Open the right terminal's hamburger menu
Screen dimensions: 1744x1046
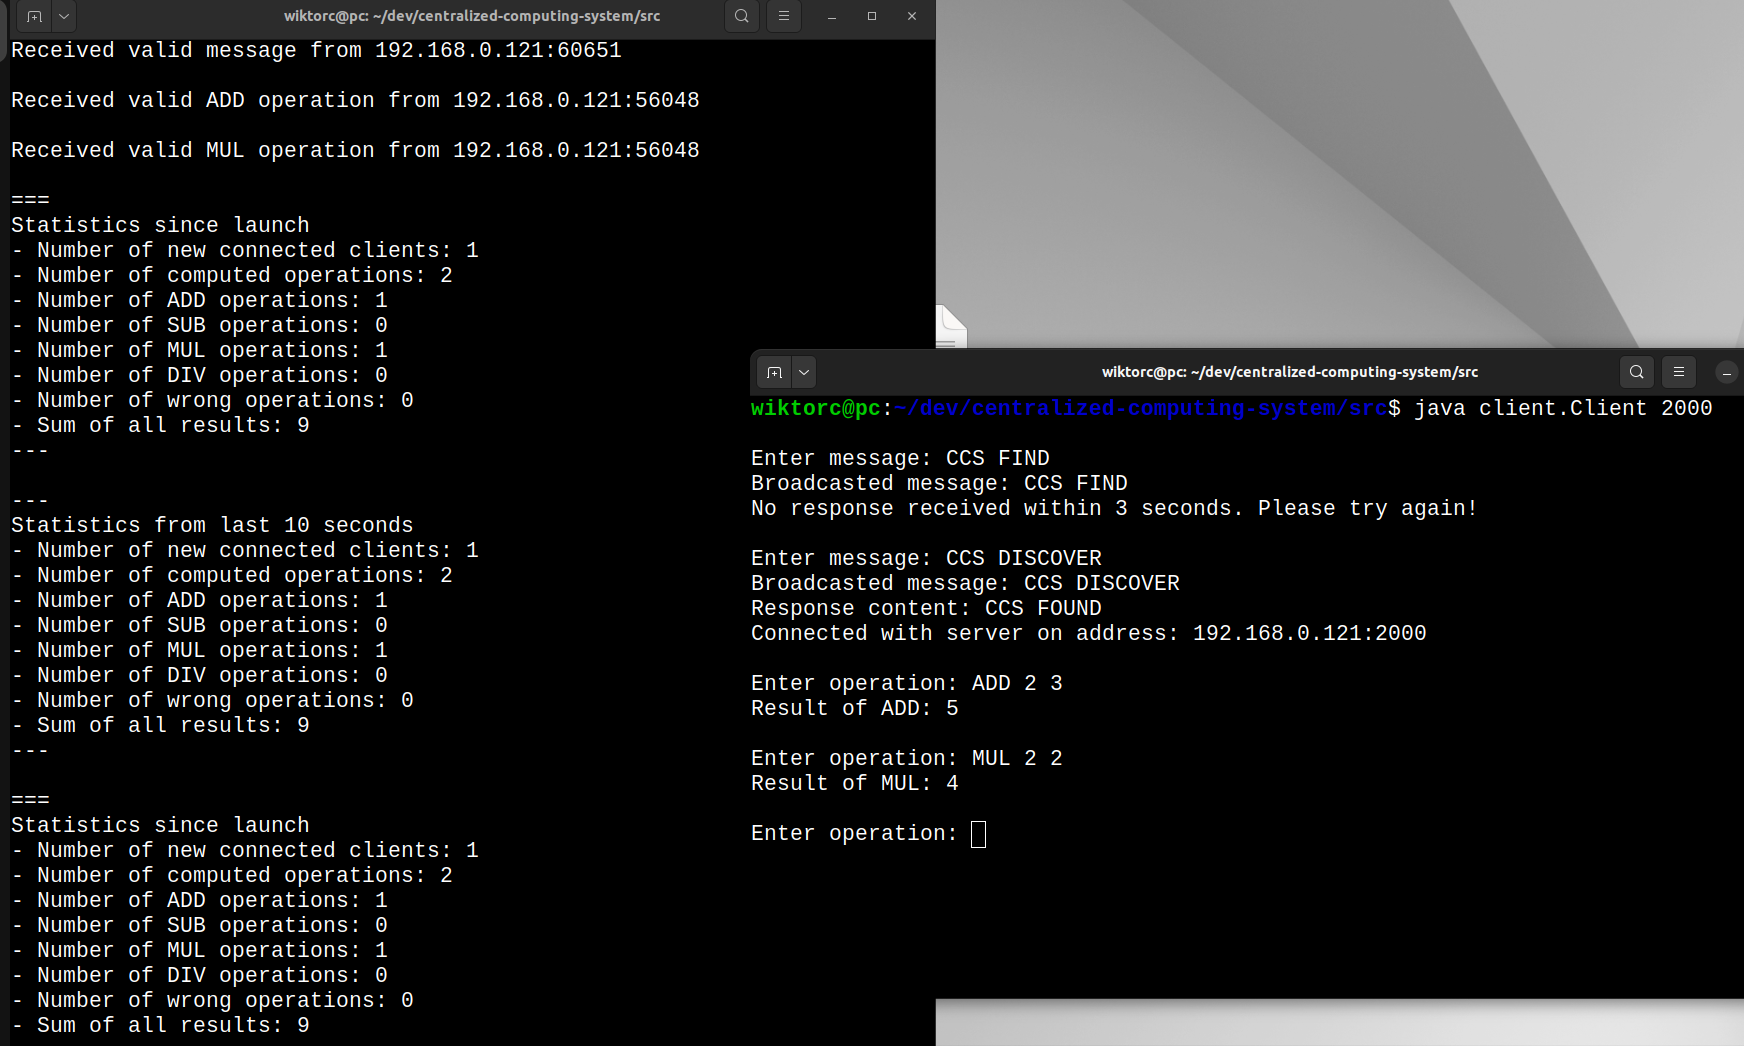click(x=1679, y=372)
